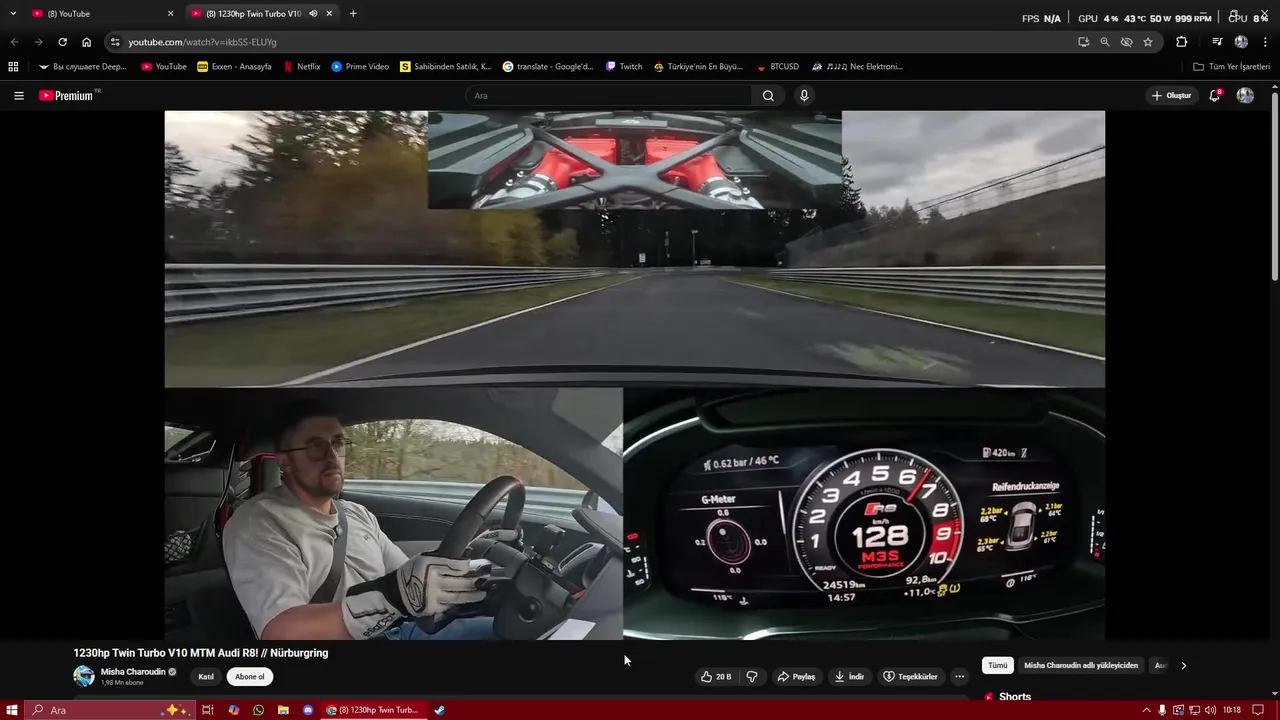Bookmark this page with star icon
The image size is (1280, 720).
pos(1148,42)
